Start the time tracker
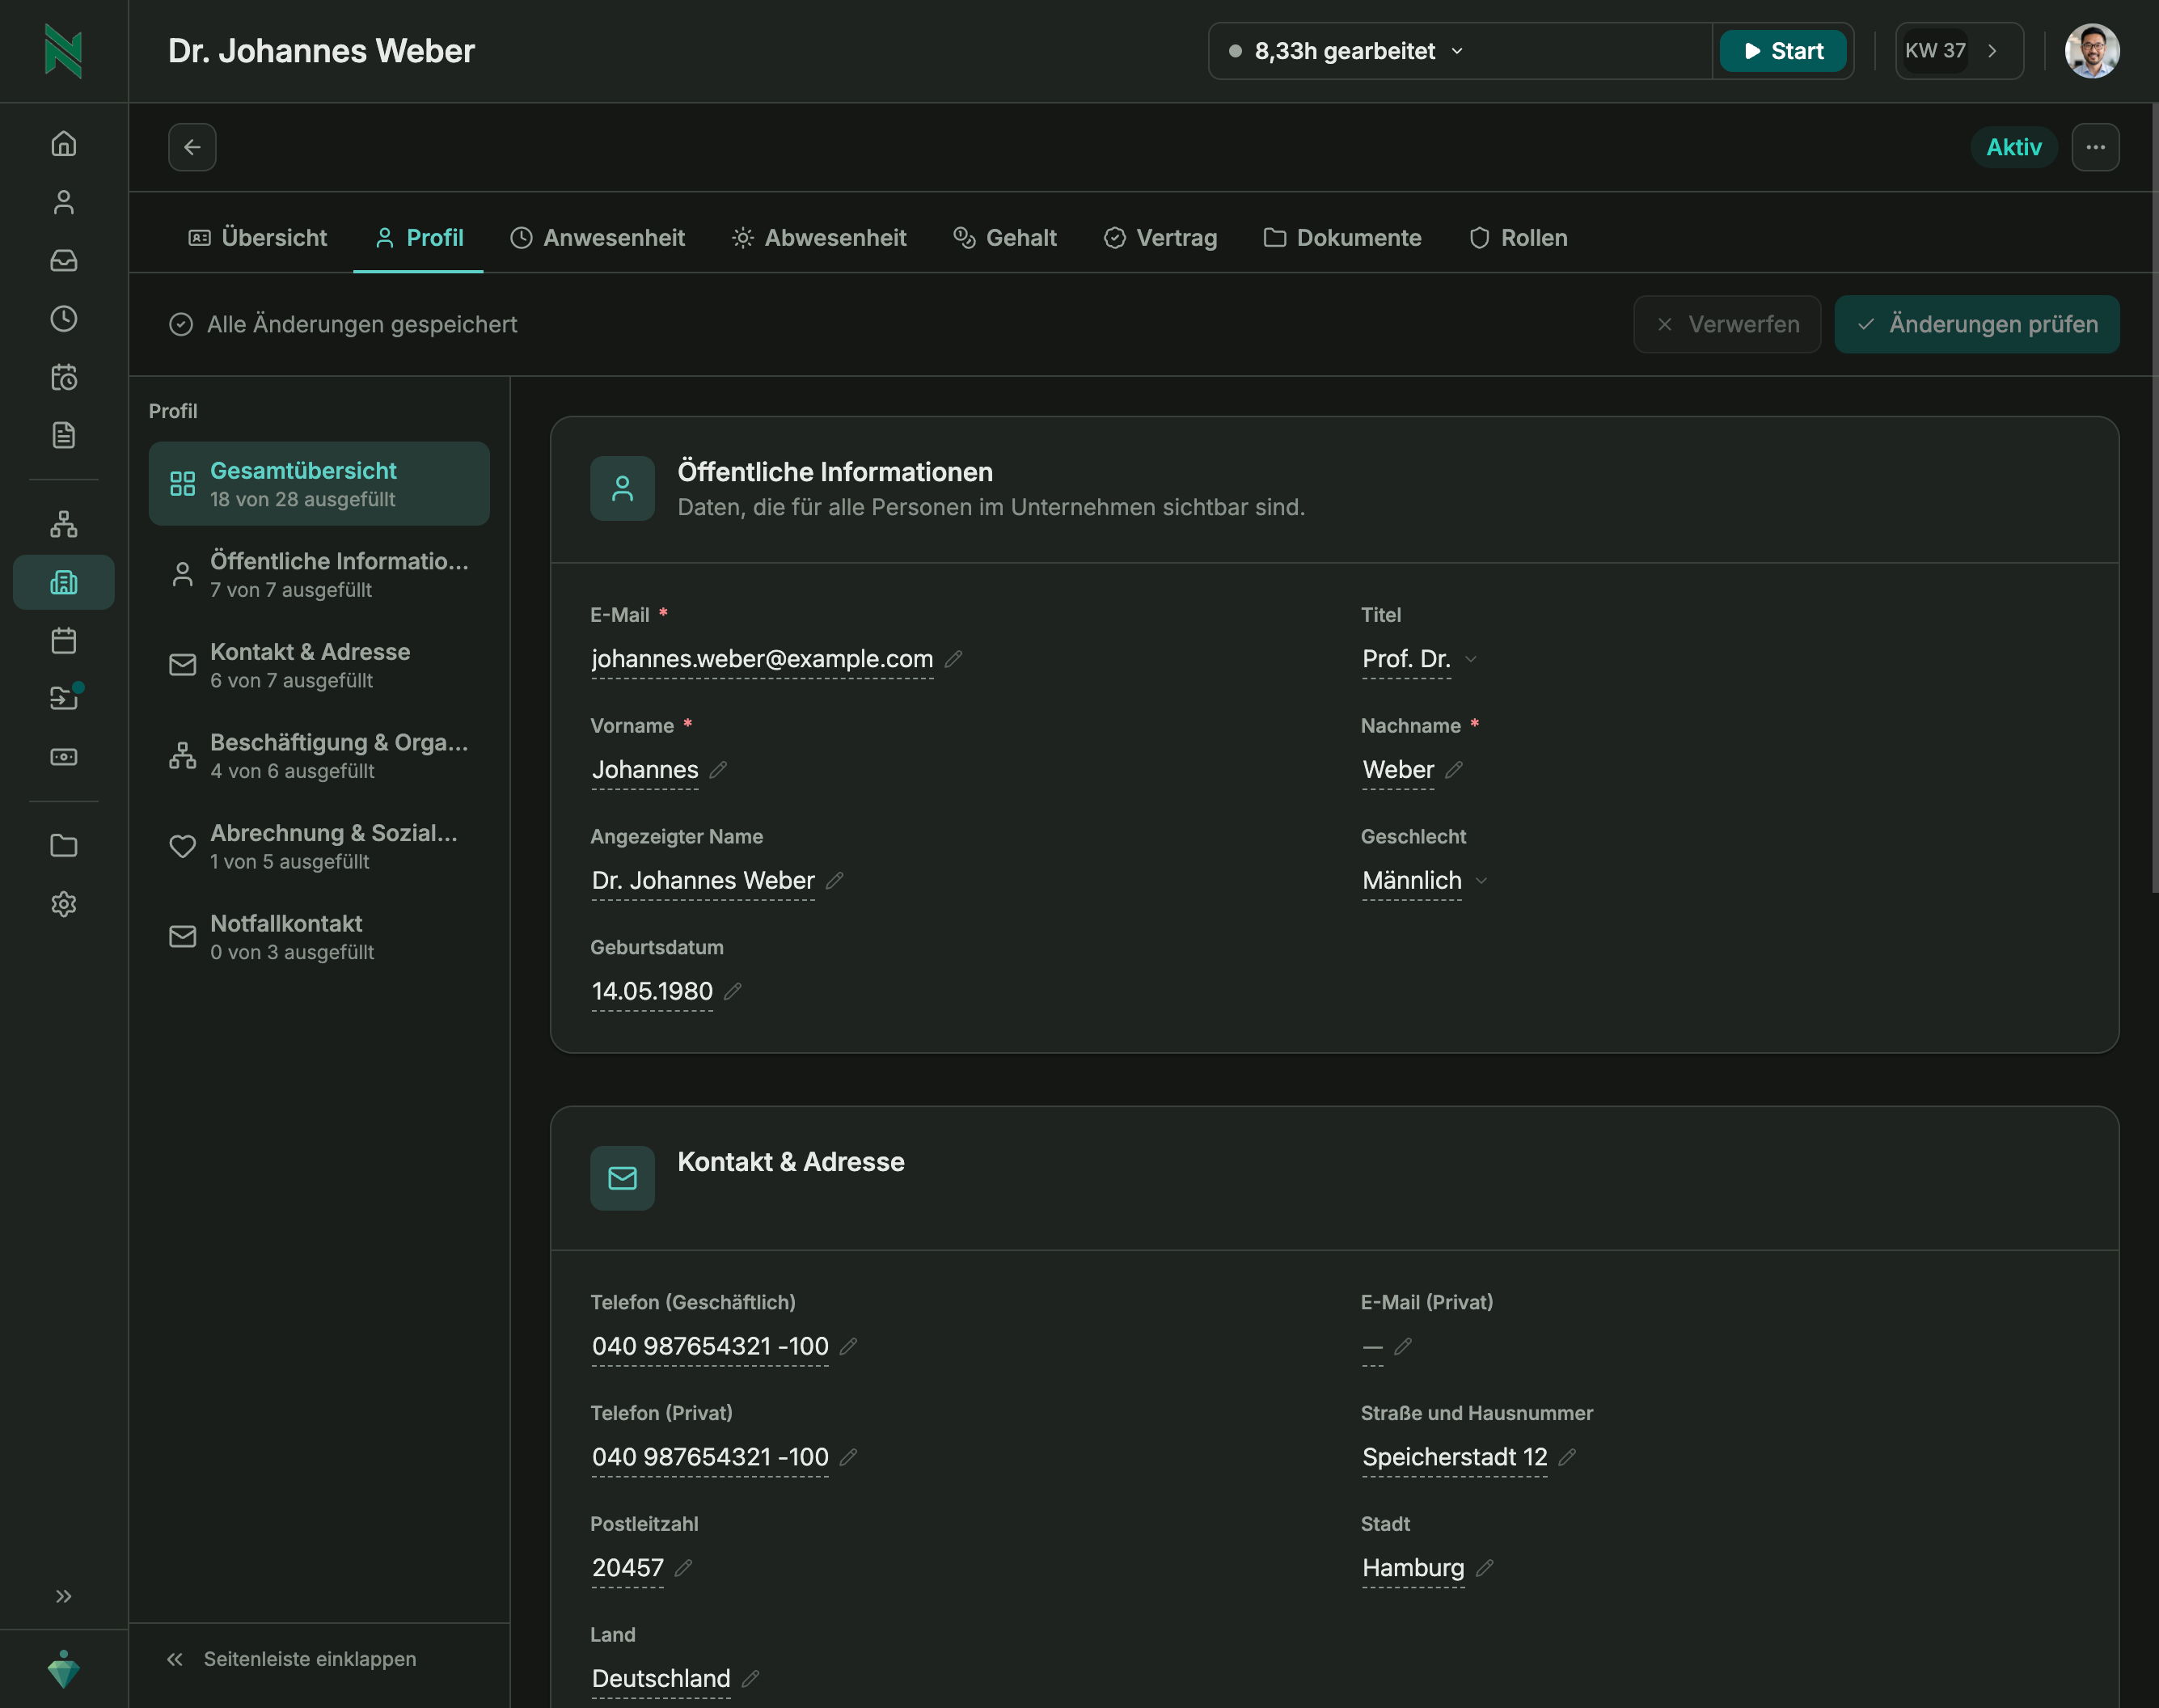 tap(1783, 51)
